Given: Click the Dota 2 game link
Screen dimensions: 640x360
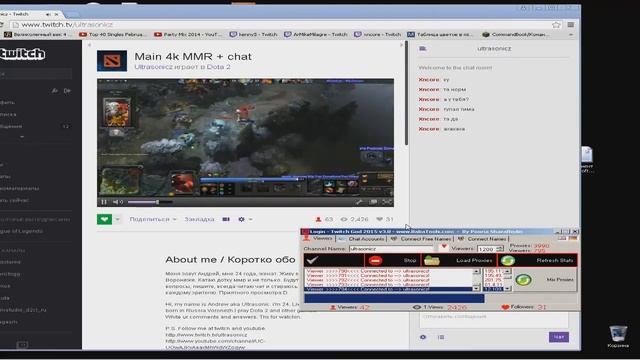Looking at the screenshot, I should [218, 67].
